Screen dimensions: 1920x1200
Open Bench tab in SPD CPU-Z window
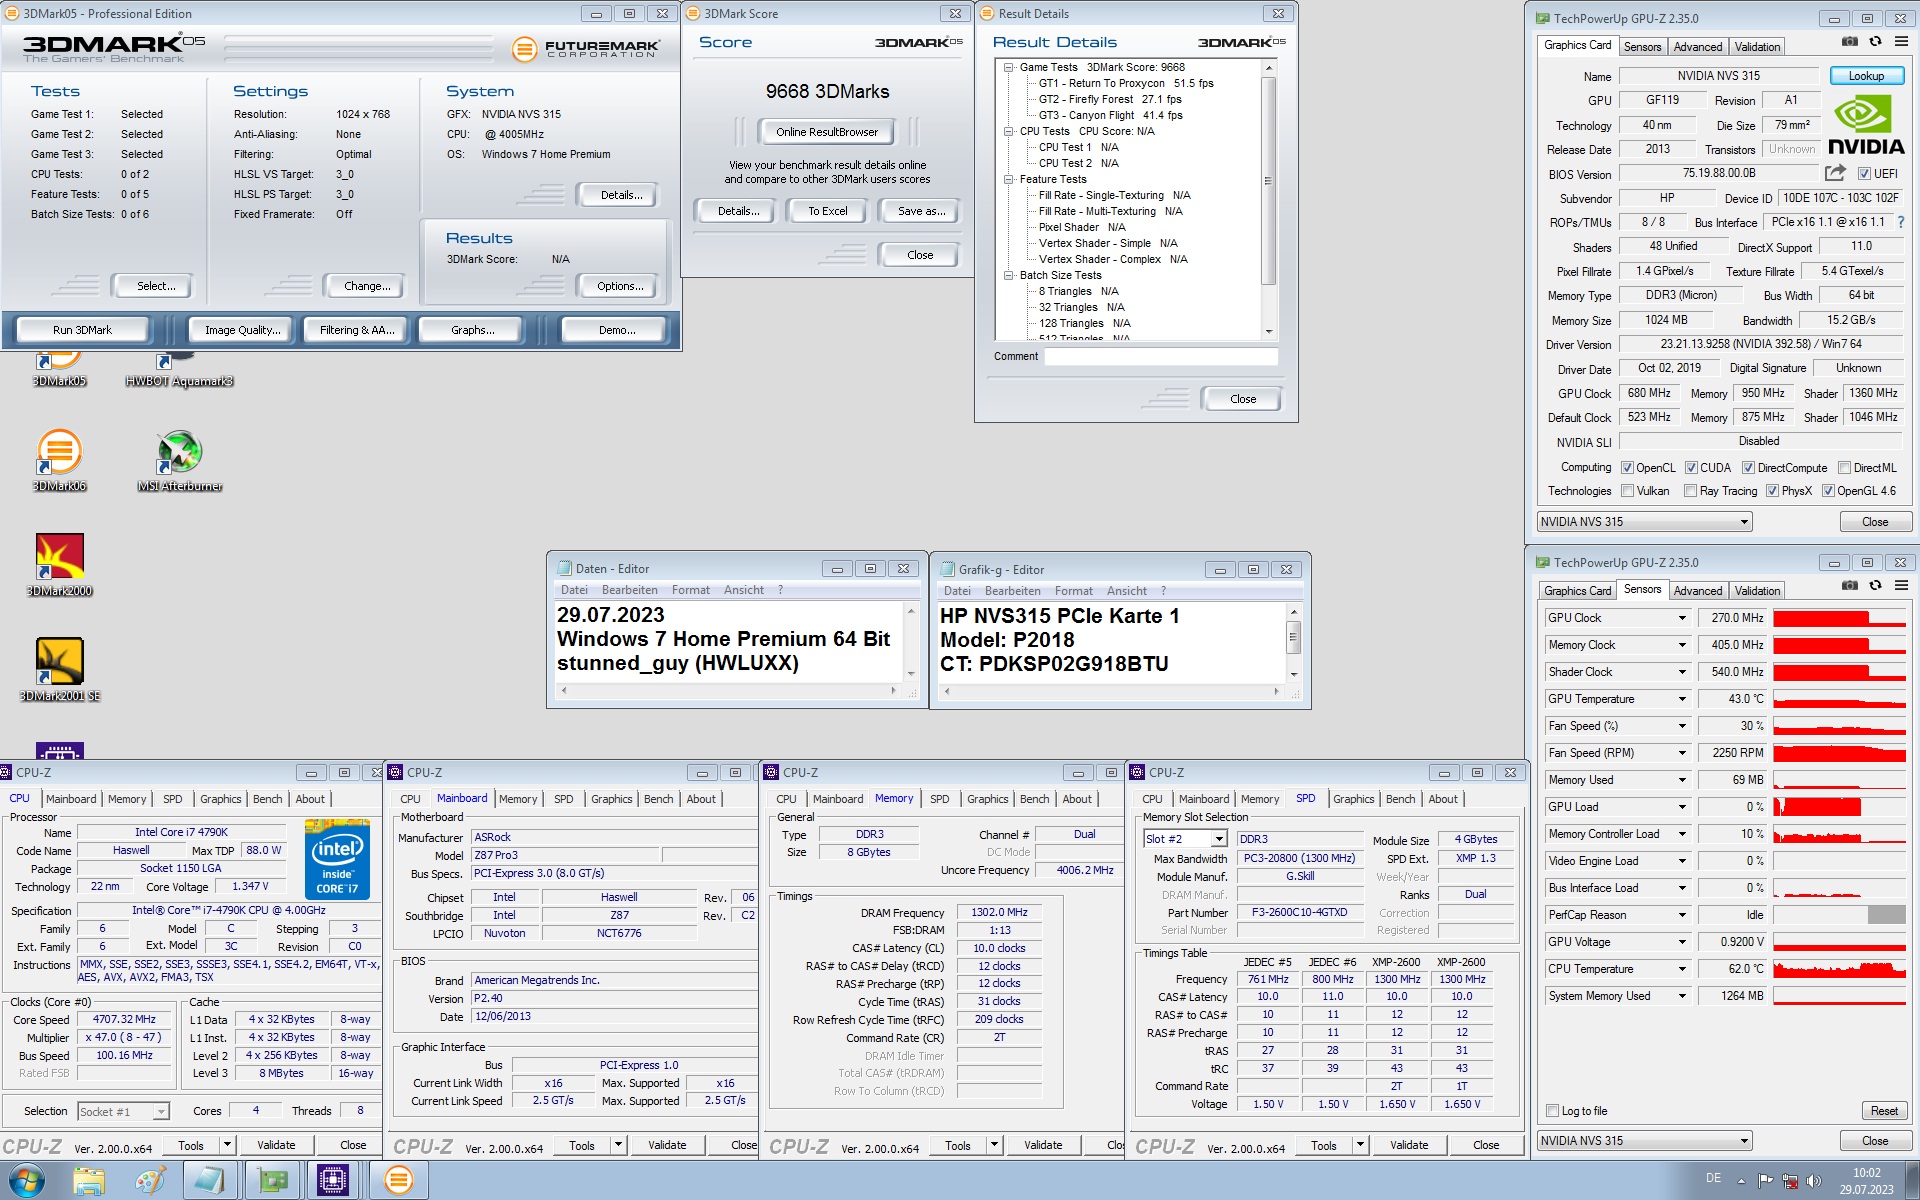(x=1400, y=799)
